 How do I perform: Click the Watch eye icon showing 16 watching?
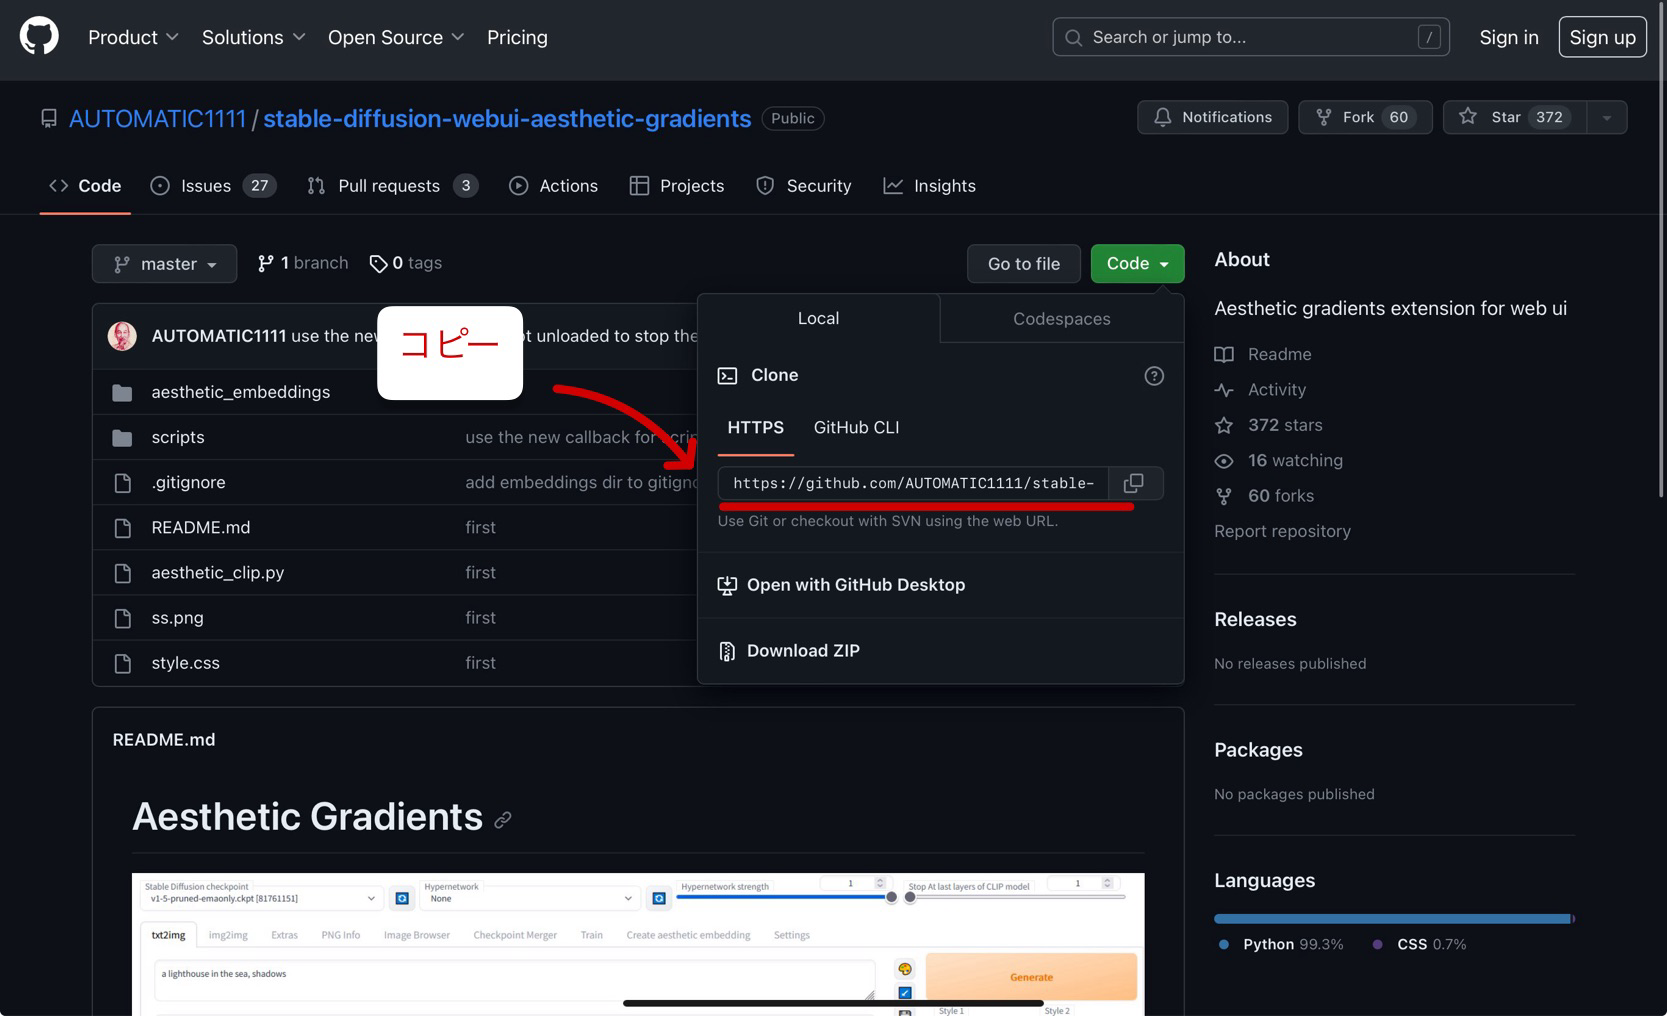pos(1224,460)
